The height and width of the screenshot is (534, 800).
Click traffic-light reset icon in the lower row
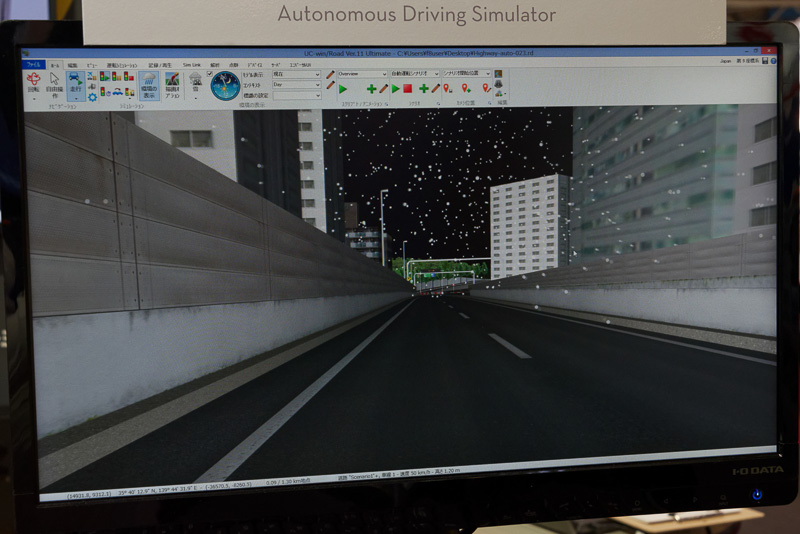[x=105, y=92]
